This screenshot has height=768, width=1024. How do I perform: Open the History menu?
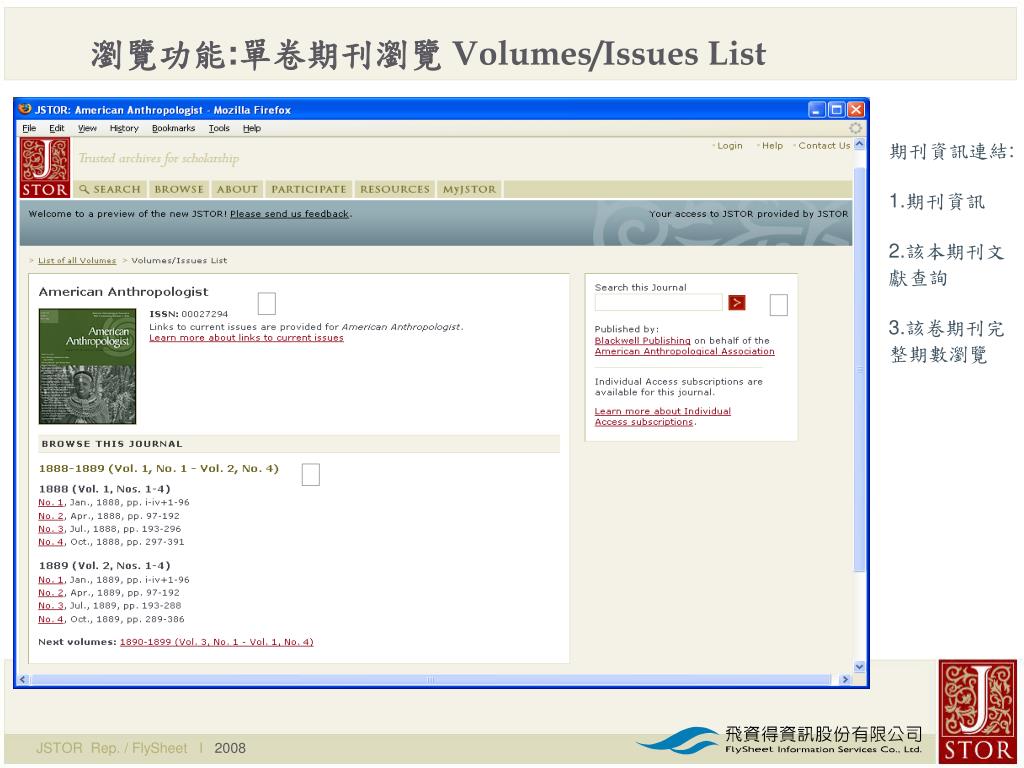pos(124,128)
